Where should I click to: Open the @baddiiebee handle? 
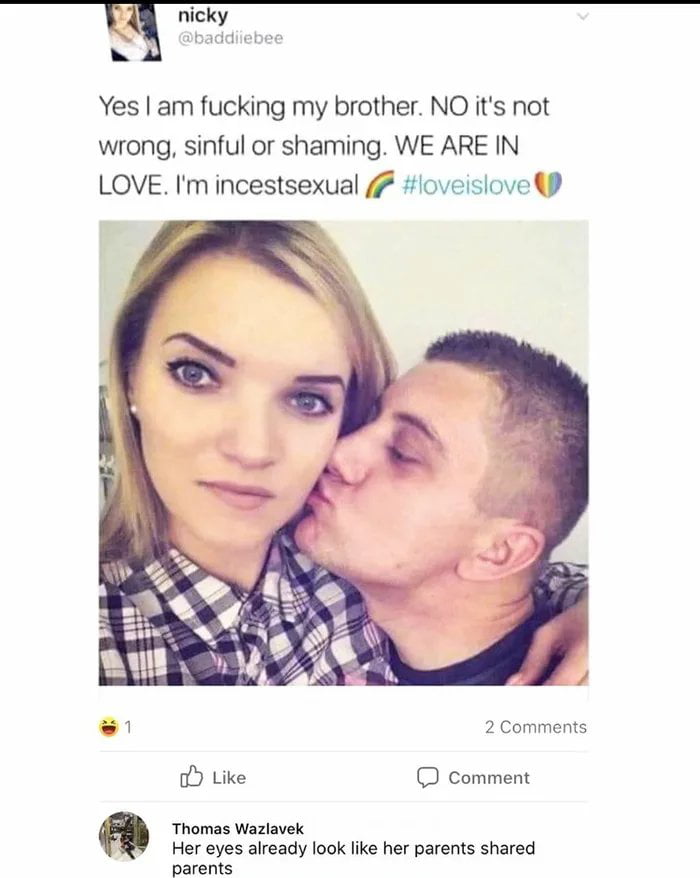point(230,38)
